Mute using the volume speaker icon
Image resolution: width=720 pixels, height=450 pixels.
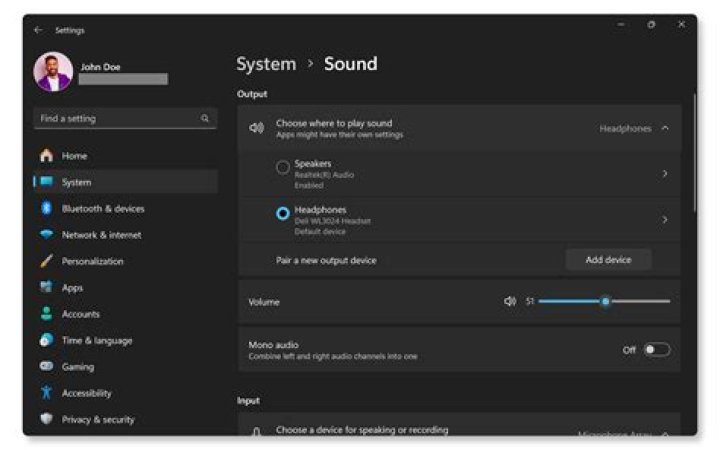click(510, 301)
